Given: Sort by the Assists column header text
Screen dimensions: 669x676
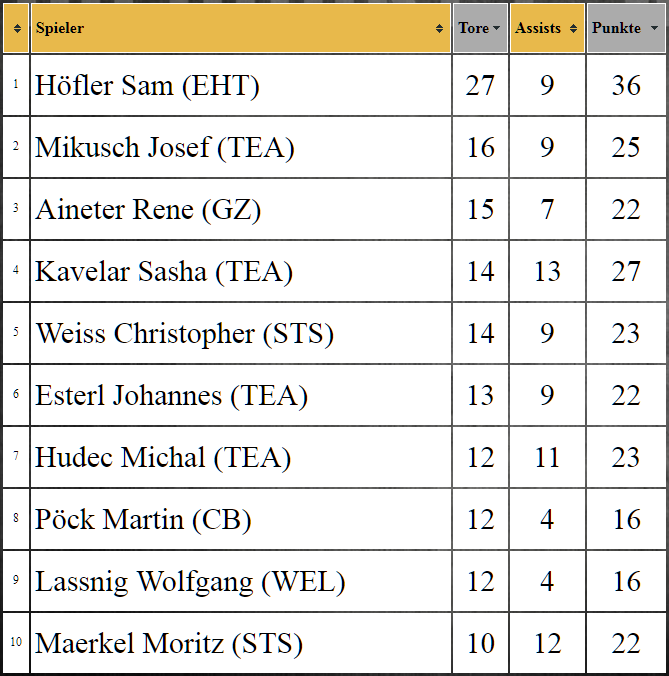Looking at the screenshot, I should click(538, 28).
